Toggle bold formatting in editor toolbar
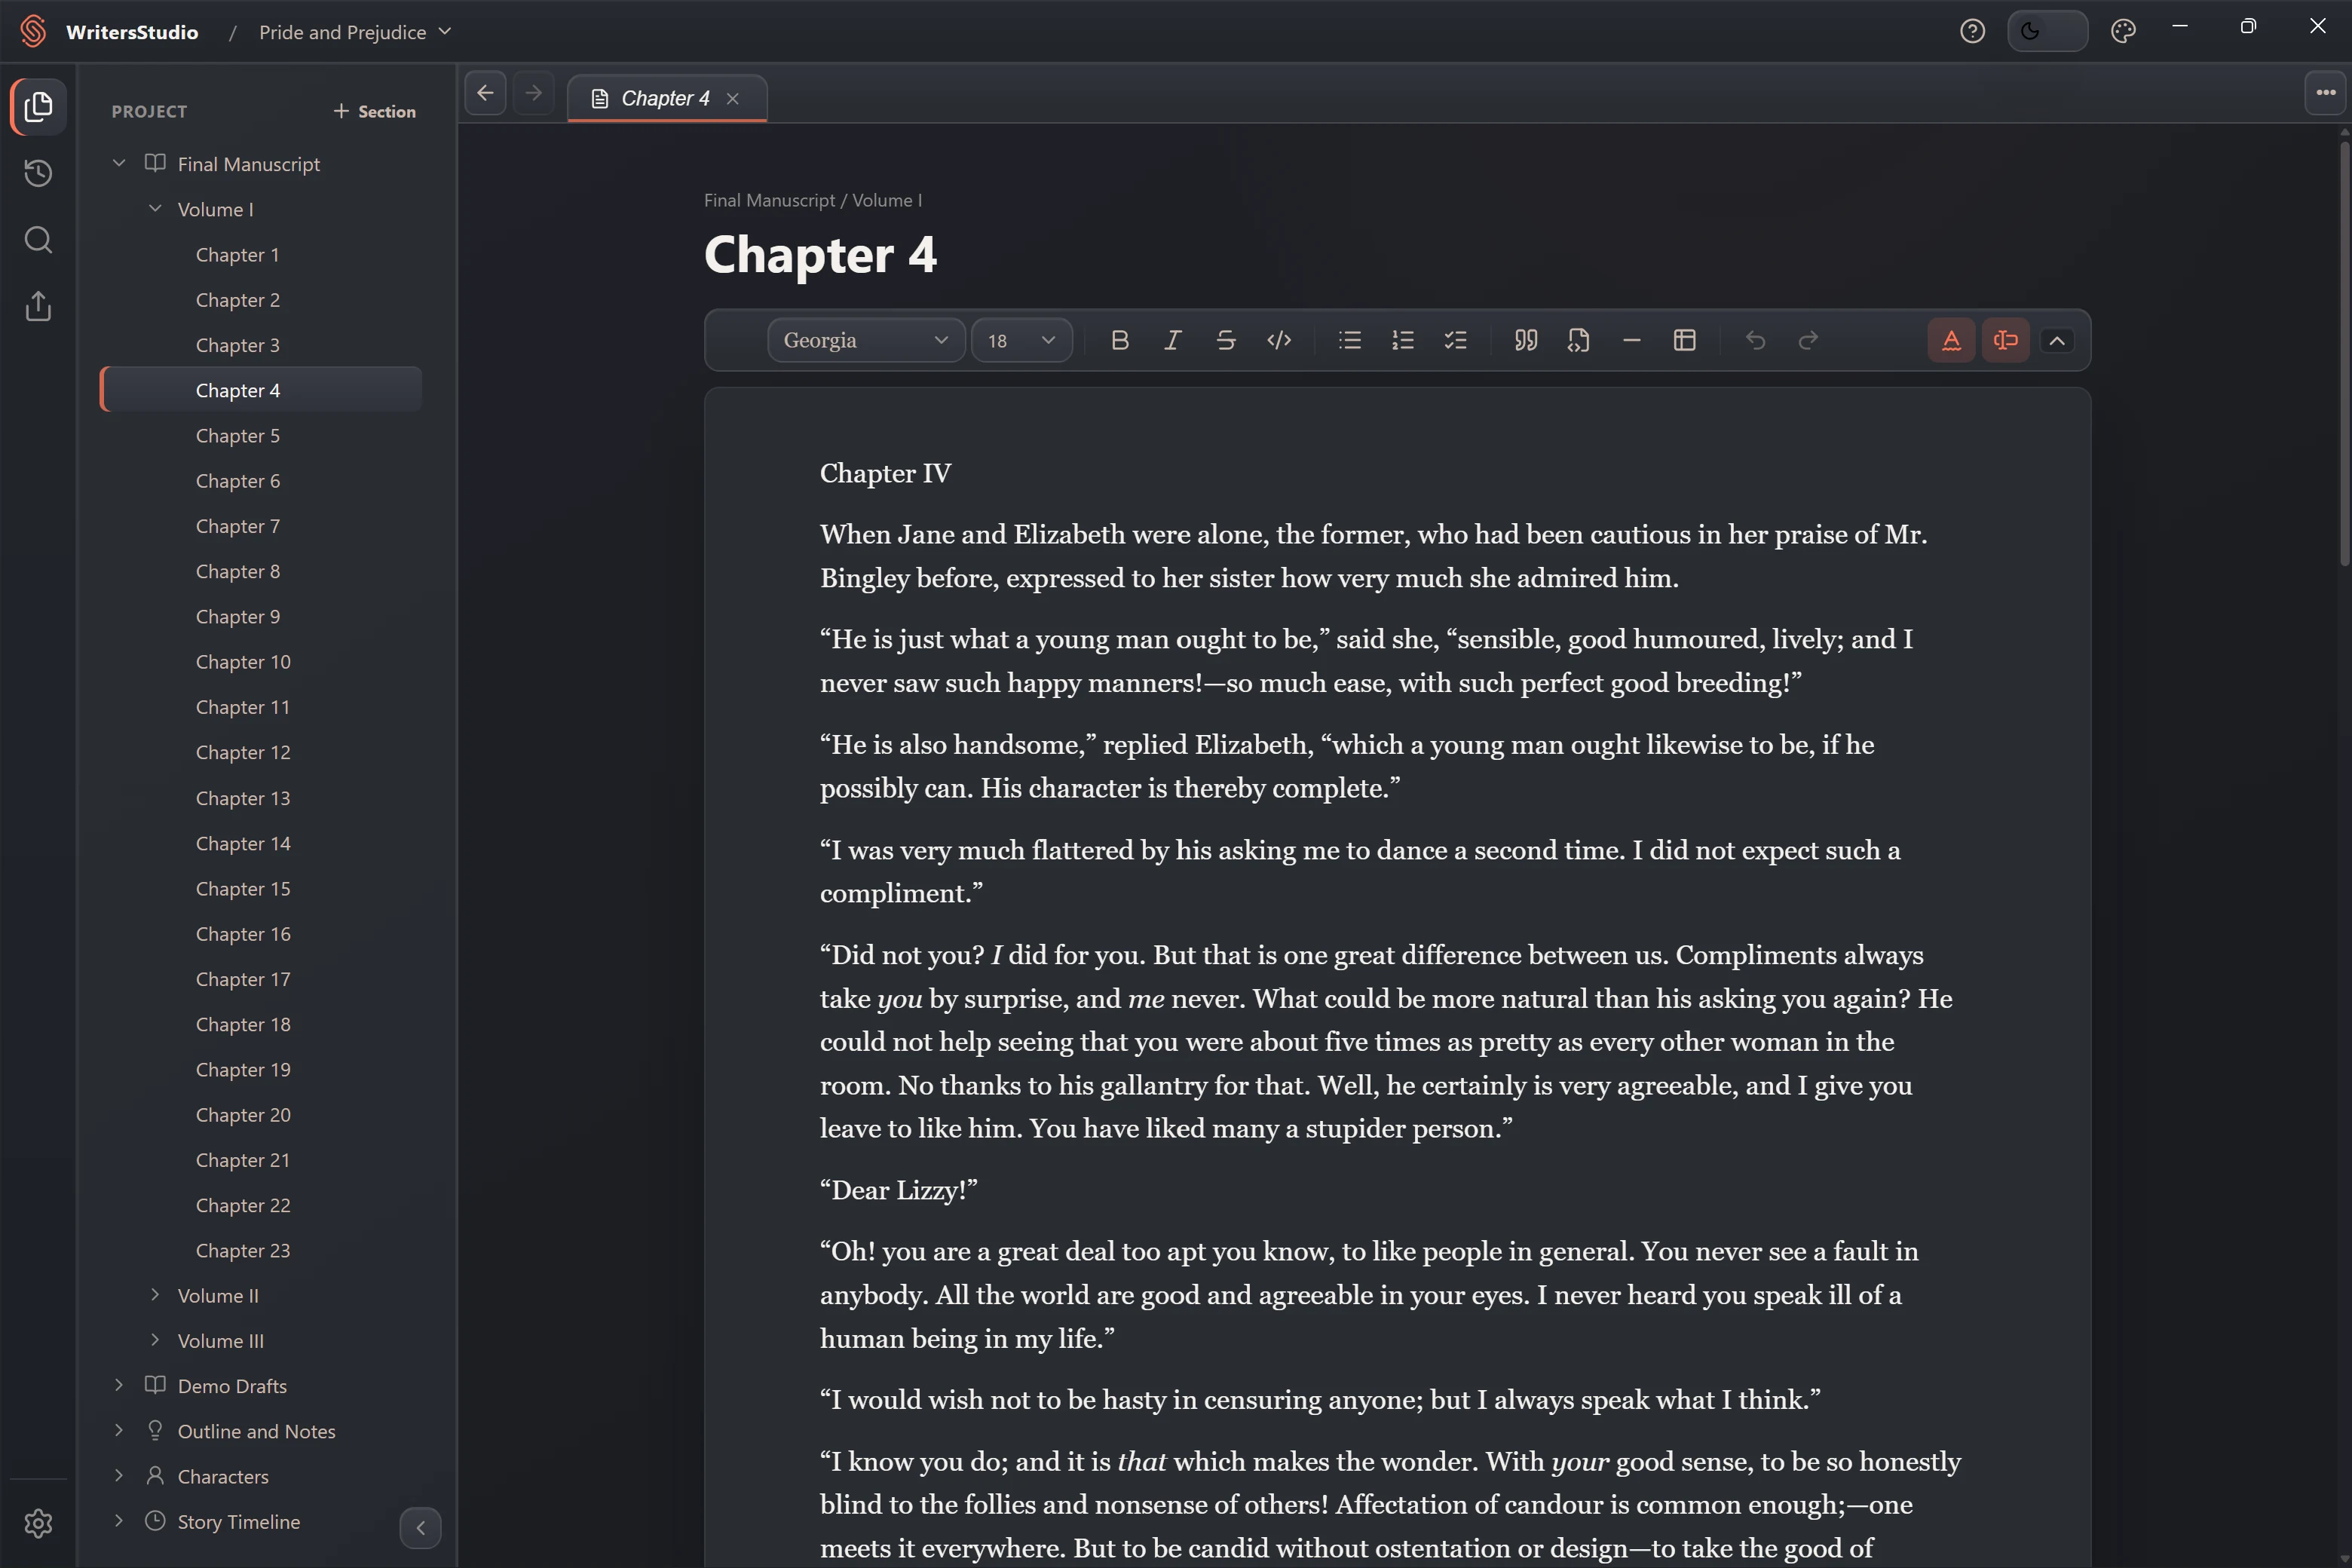 point(1120,340)
